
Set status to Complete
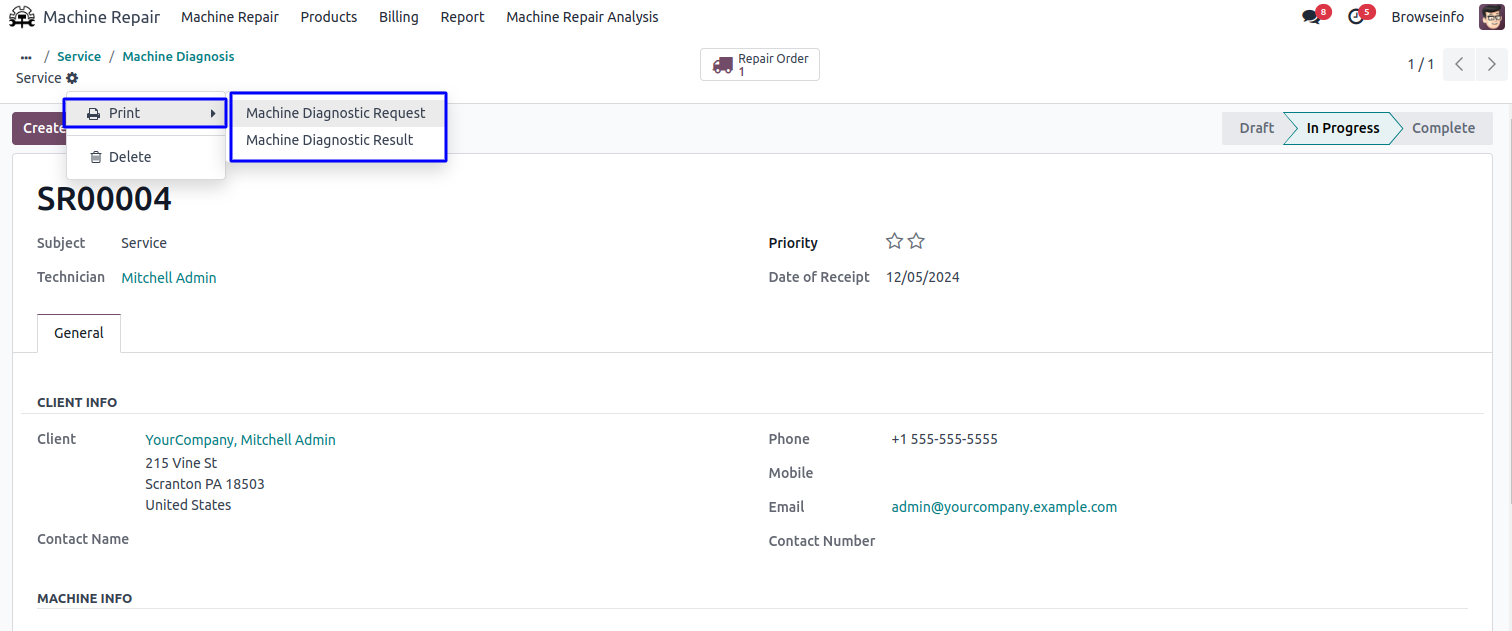coord(1443,128)
